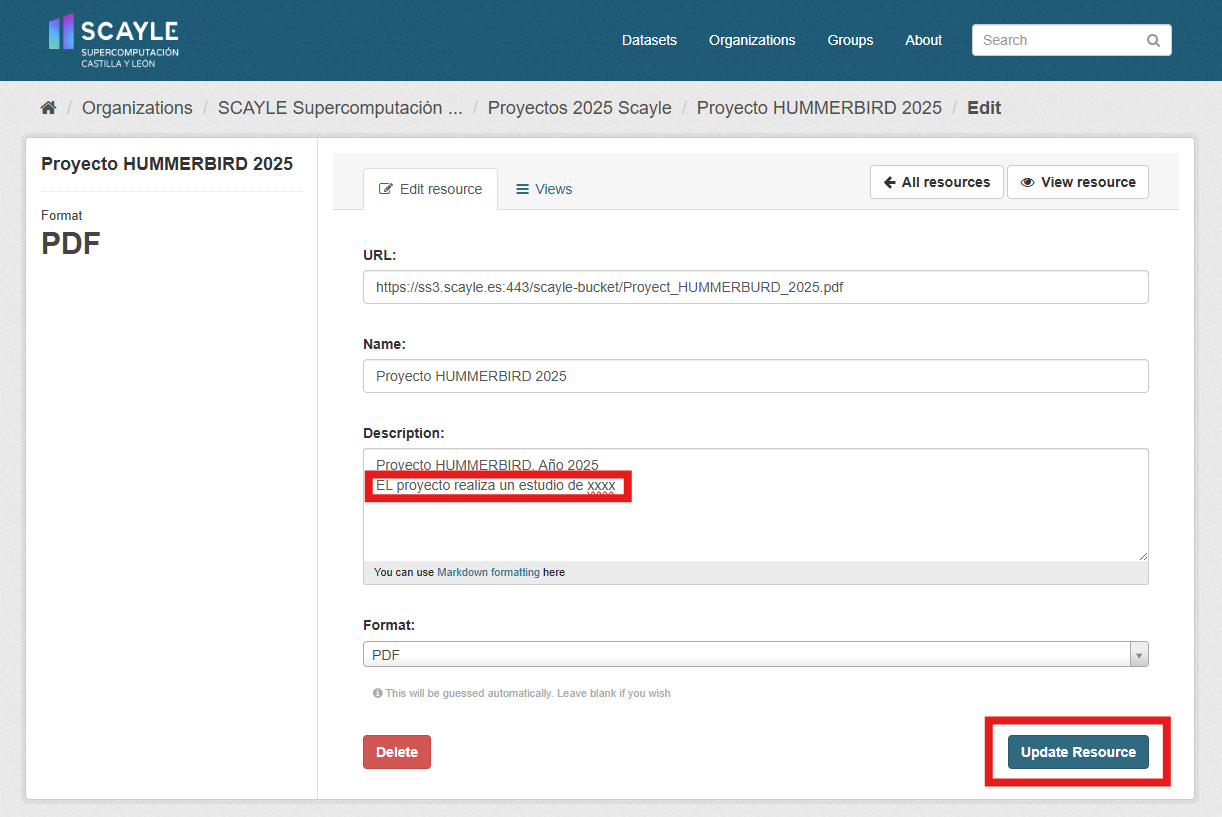The width and height of the screenshot is (1222, 817).
Task: Open the About menu item
Action: (x=923, y=40)
